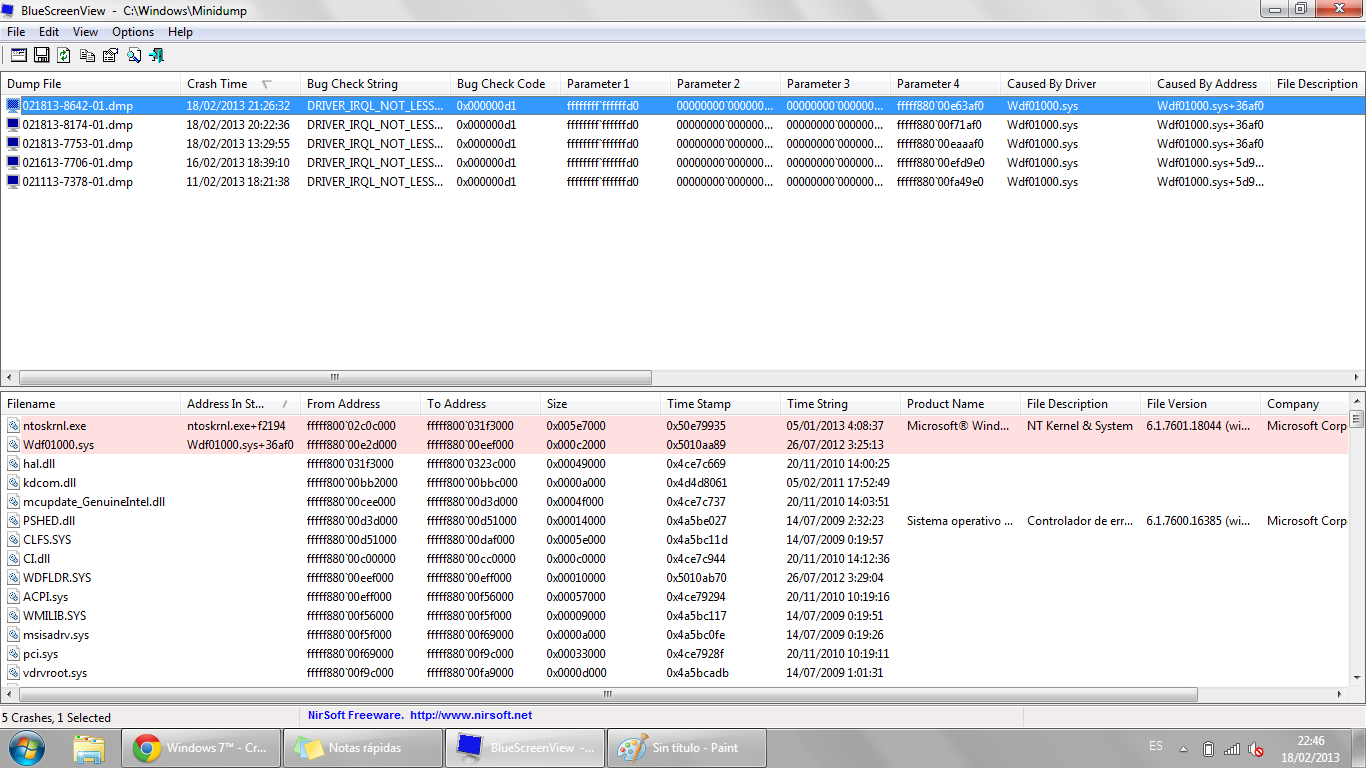The width and height of the screenshot is (1366, 768).
Task: Click the network signal tray icon
Action: click(1232, 748)
